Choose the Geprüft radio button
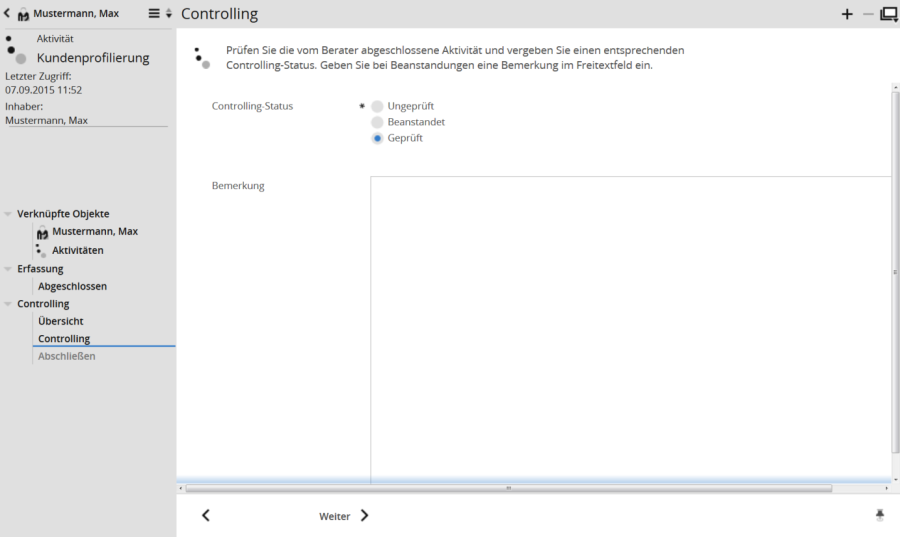The image size is (900, 537). click(x=377, y=138)
